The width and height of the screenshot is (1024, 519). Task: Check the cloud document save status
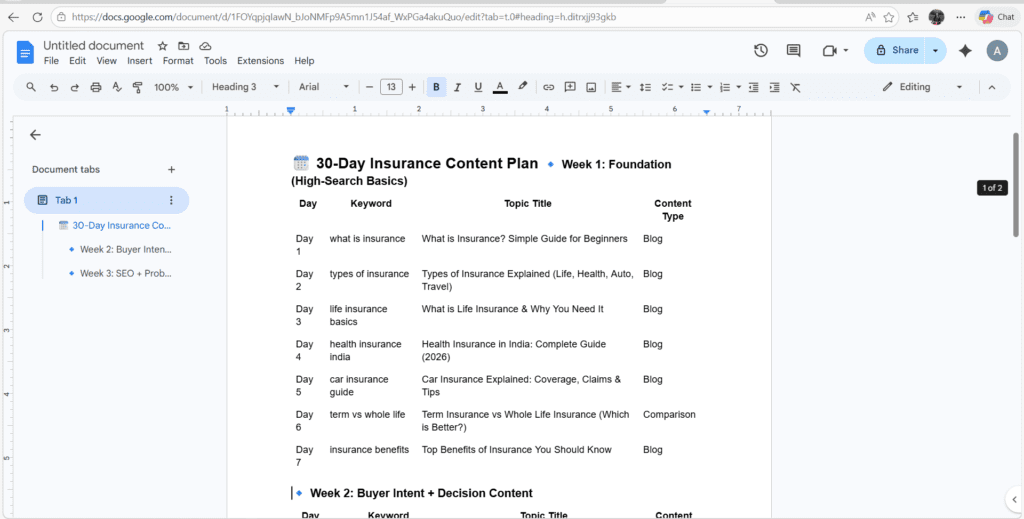tap(205, 46)
